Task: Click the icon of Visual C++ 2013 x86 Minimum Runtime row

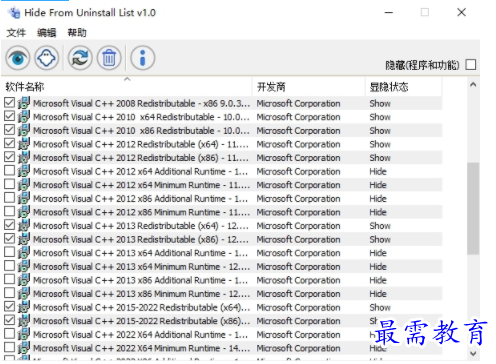Action: point(24,293)
